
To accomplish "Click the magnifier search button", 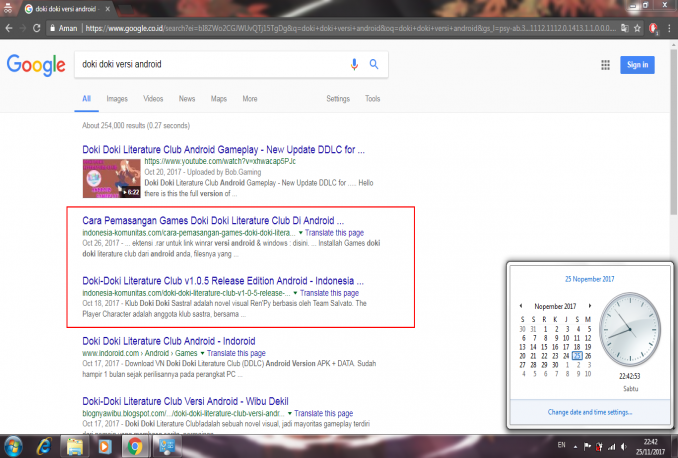I will 374,65.
